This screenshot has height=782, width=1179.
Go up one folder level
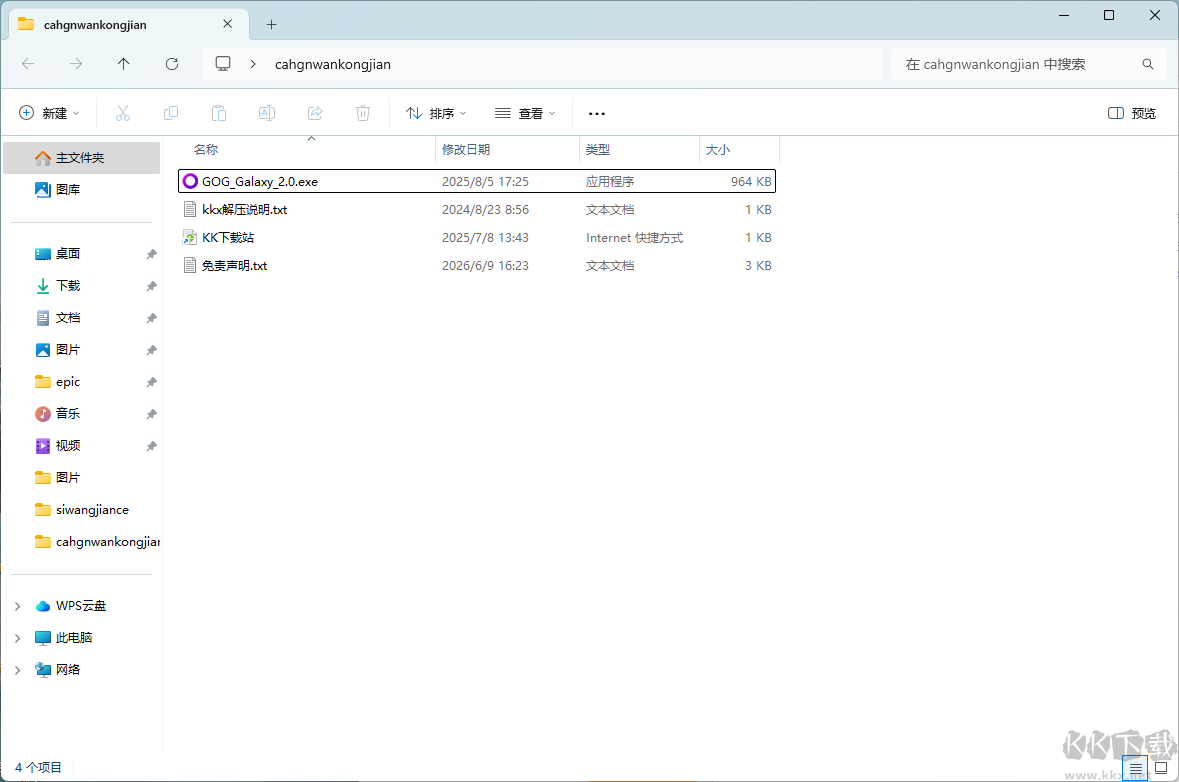coord(123,64)
